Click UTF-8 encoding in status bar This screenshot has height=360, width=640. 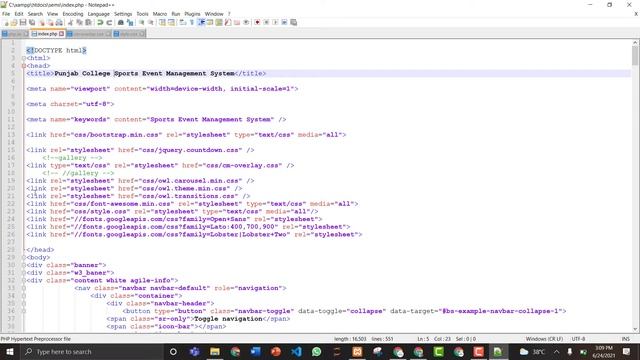pos(578,339)
